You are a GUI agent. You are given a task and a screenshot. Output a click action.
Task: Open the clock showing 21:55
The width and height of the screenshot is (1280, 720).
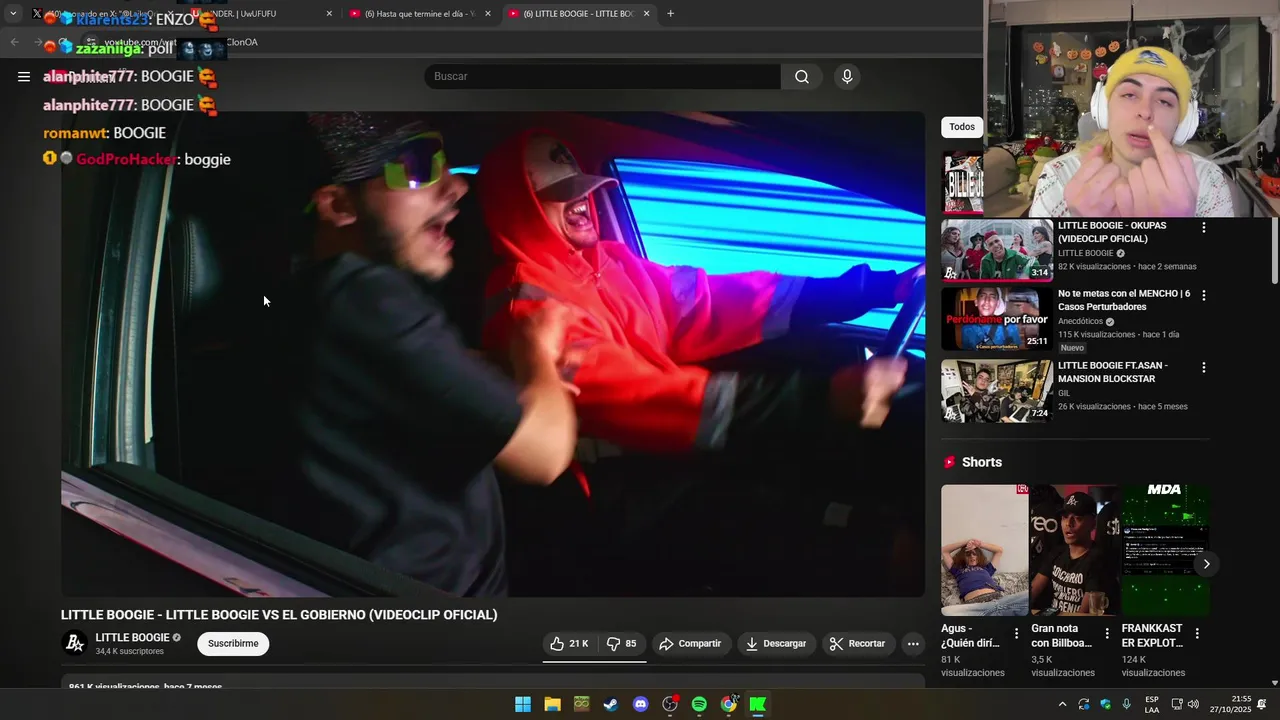[x=1230, y=704]
